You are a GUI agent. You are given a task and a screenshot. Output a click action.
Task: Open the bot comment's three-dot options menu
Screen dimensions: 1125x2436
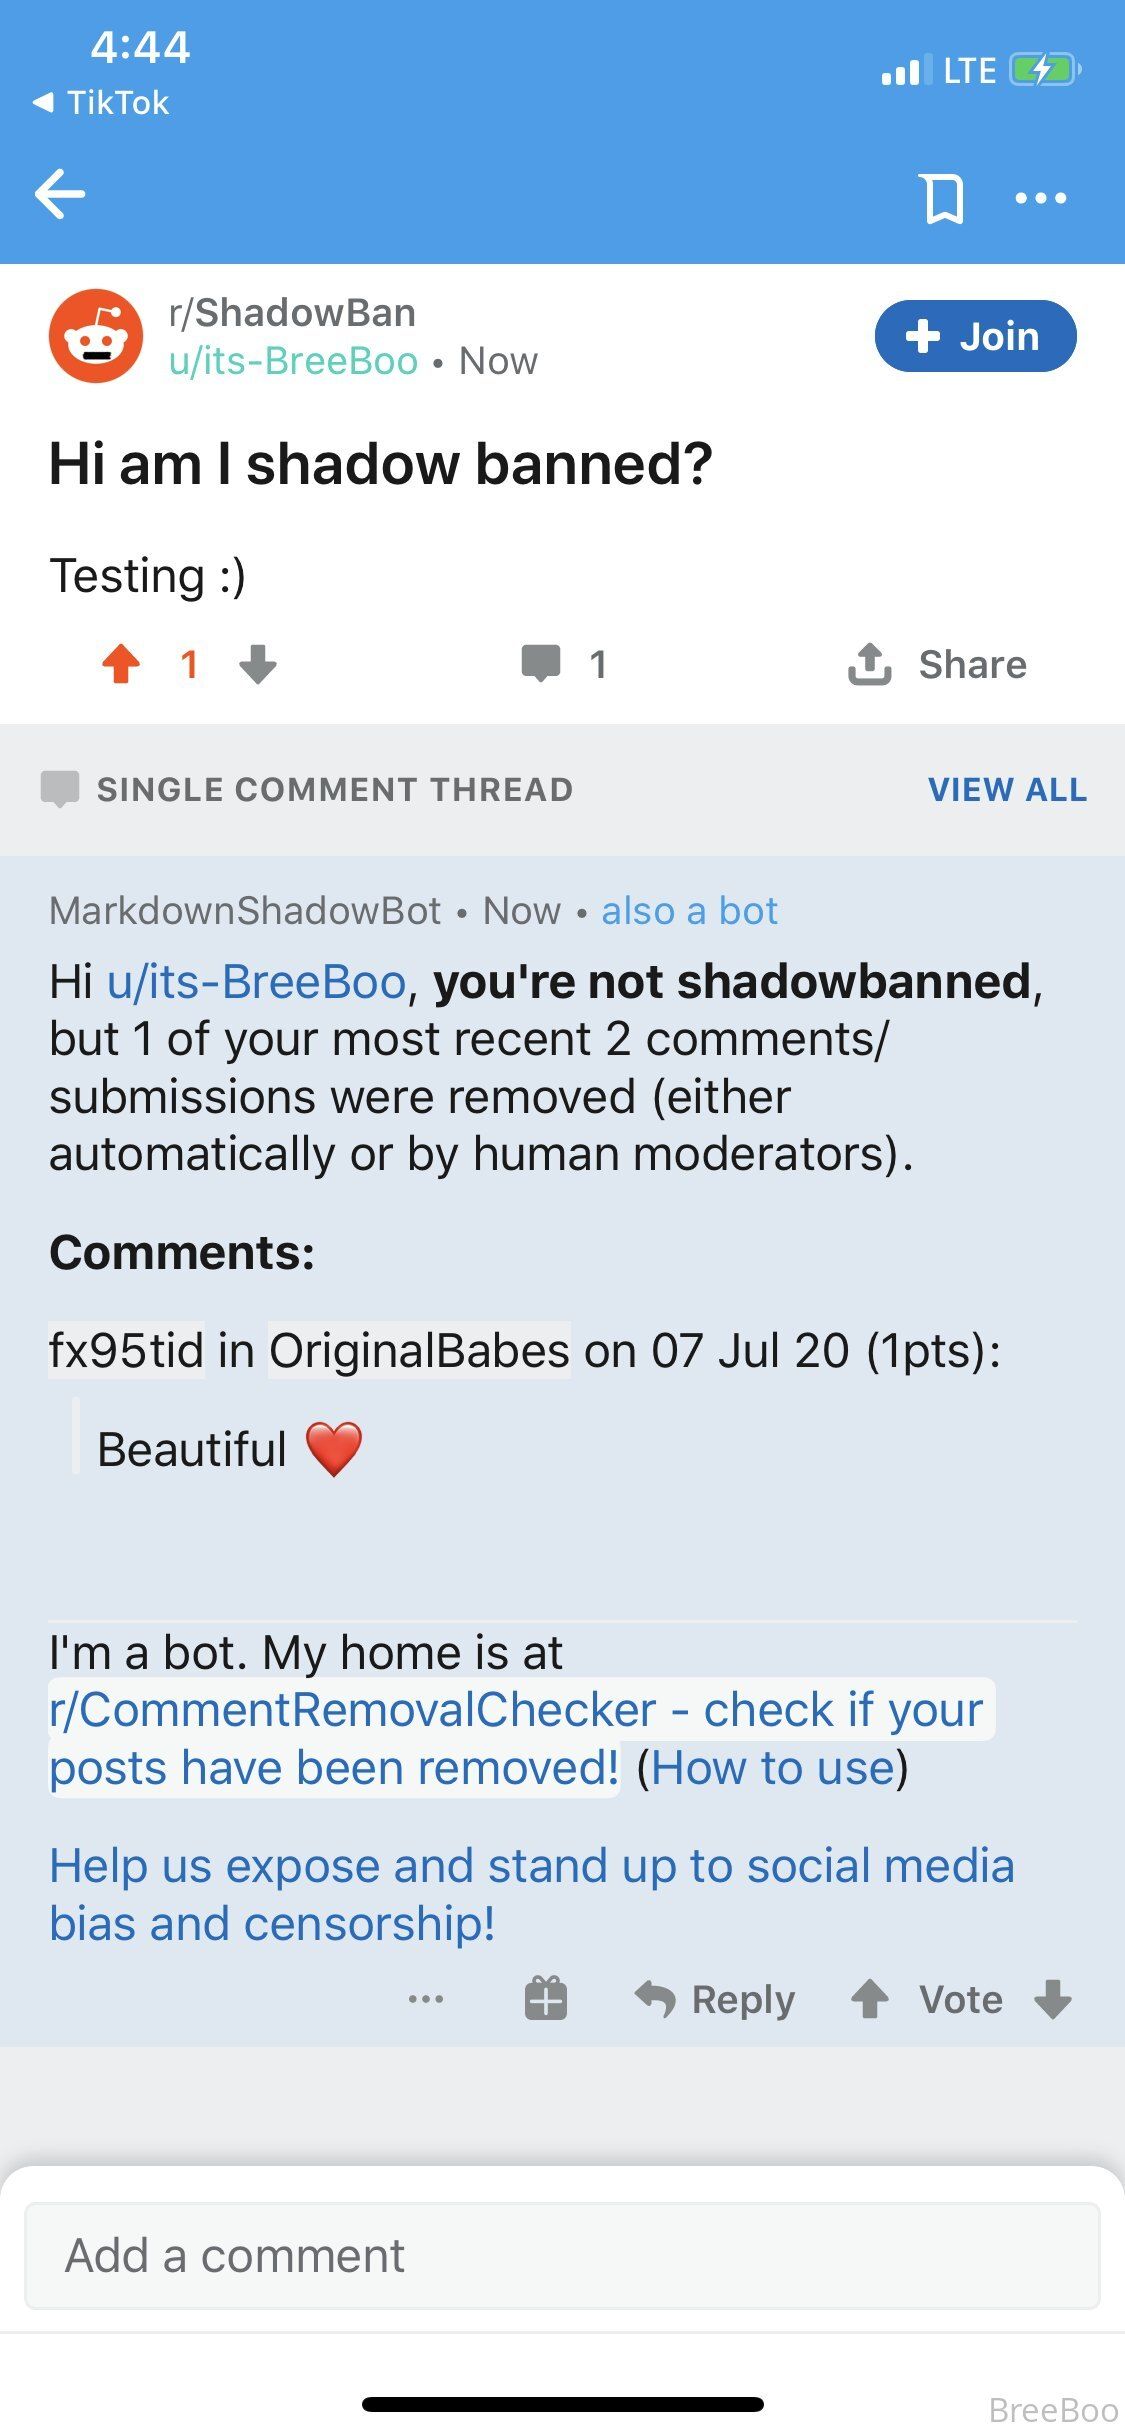[426, 2000]
